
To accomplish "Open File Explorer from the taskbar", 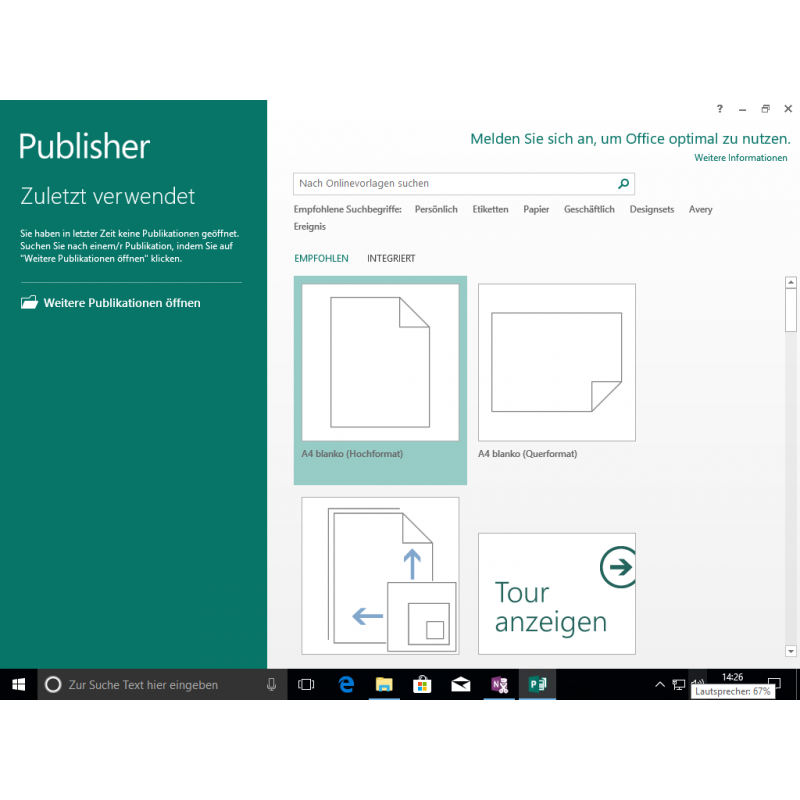I will coord(384,685).
